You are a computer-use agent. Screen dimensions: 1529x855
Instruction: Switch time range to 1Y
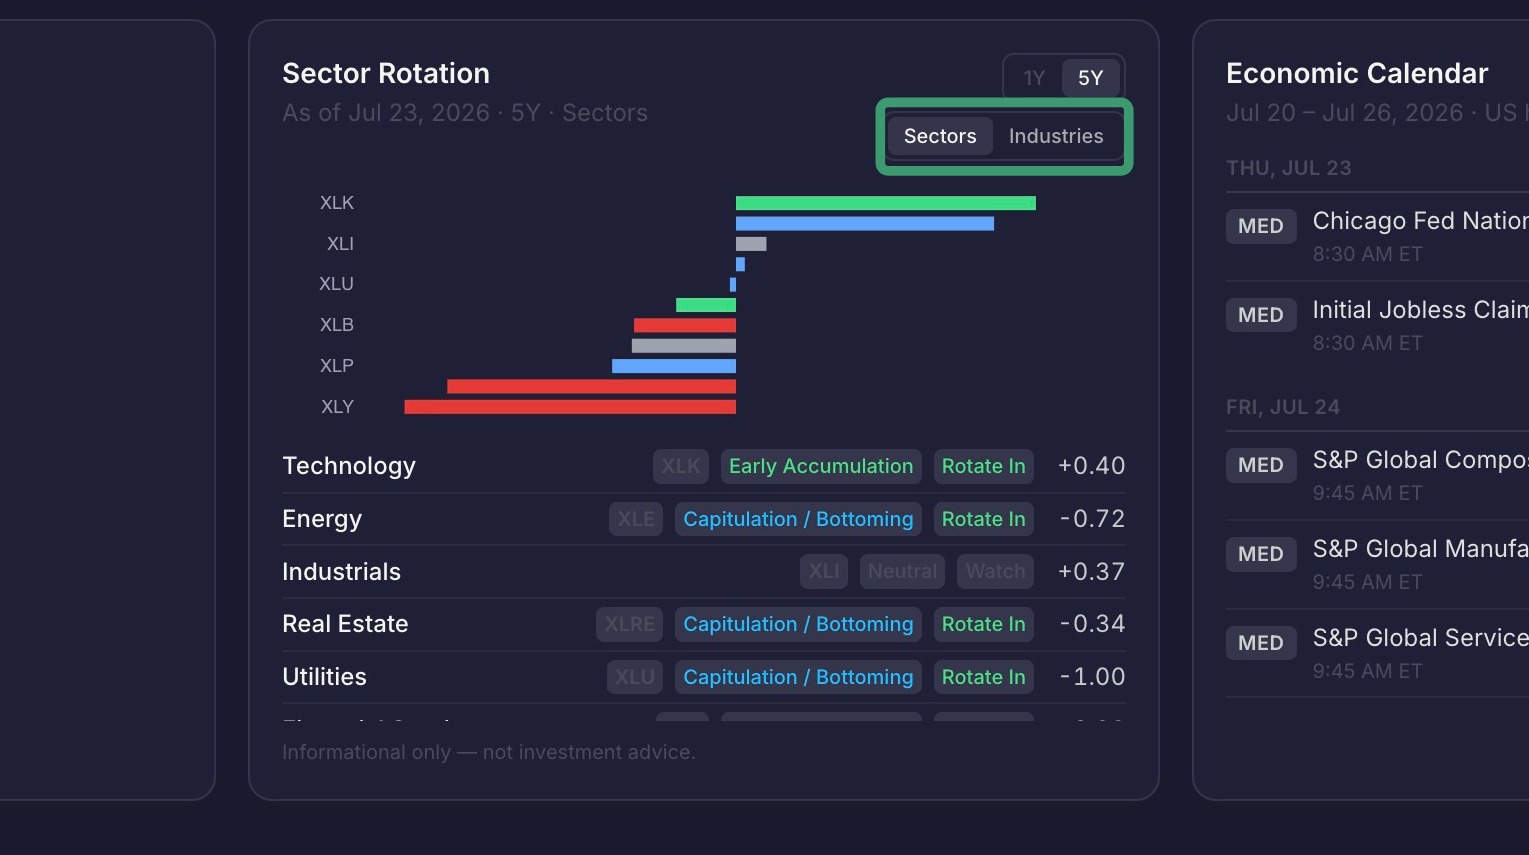[1034, 78]
